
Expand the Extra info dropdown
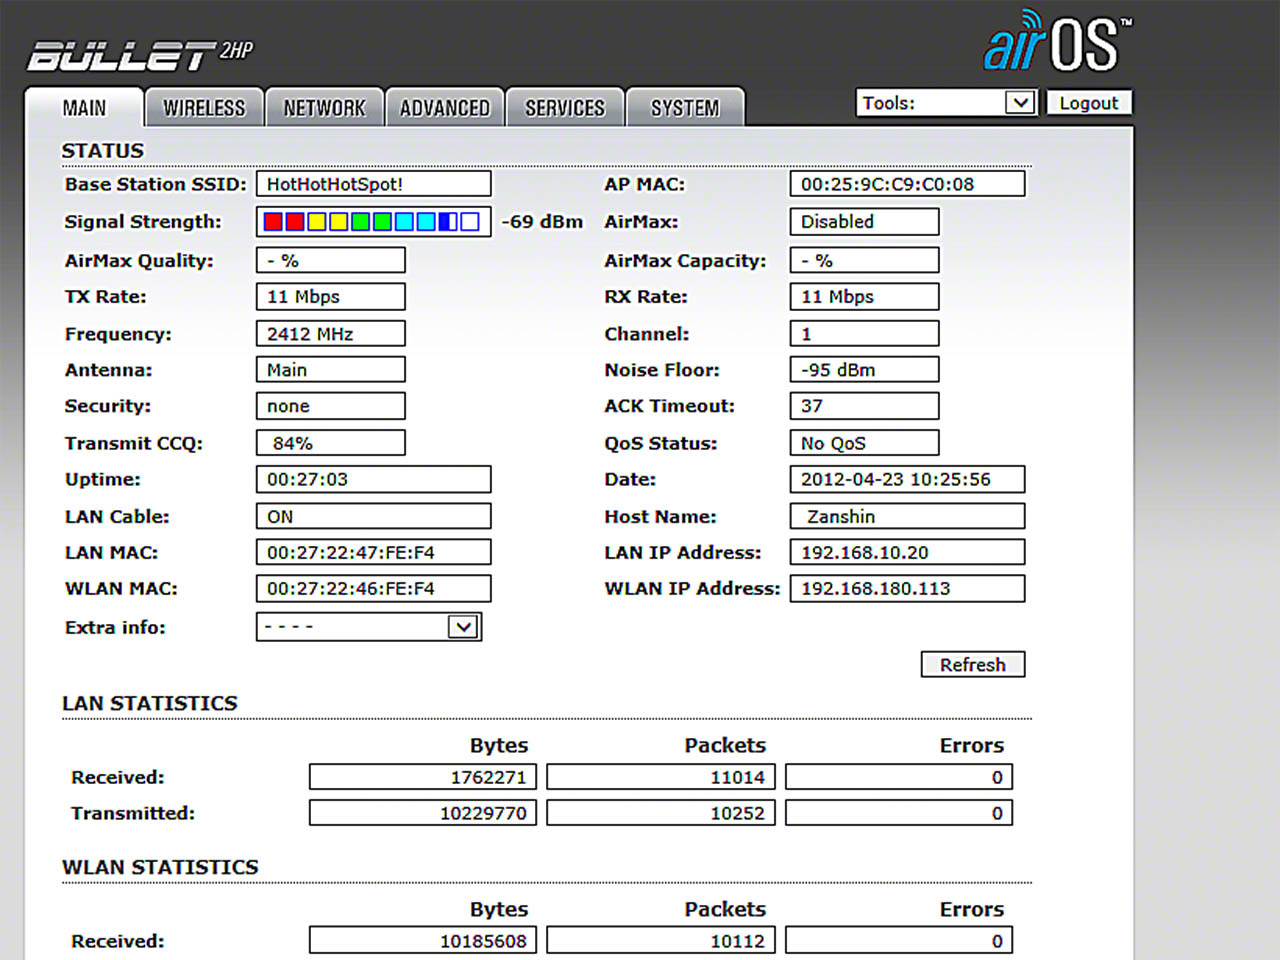coord(368,627)
